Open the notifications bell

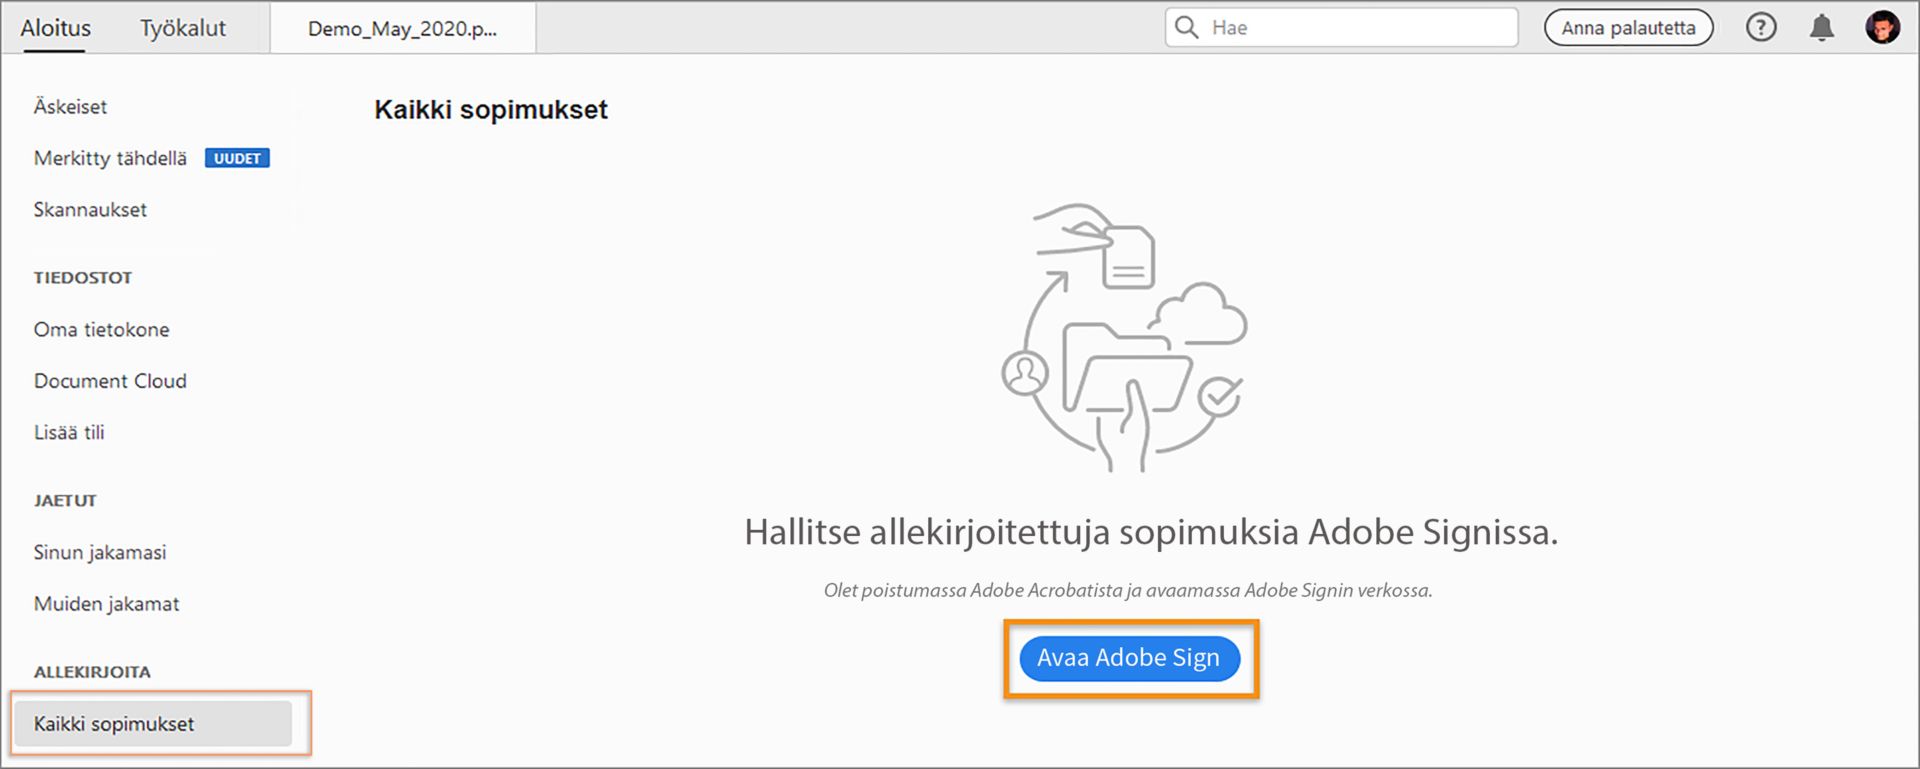click(1822, 27)
